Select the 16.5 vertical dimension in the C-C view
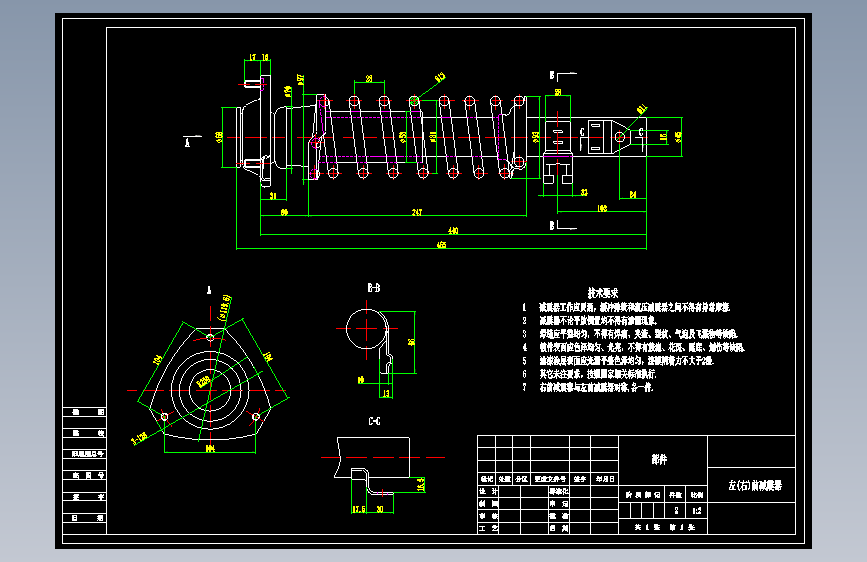 click(421, 485)
